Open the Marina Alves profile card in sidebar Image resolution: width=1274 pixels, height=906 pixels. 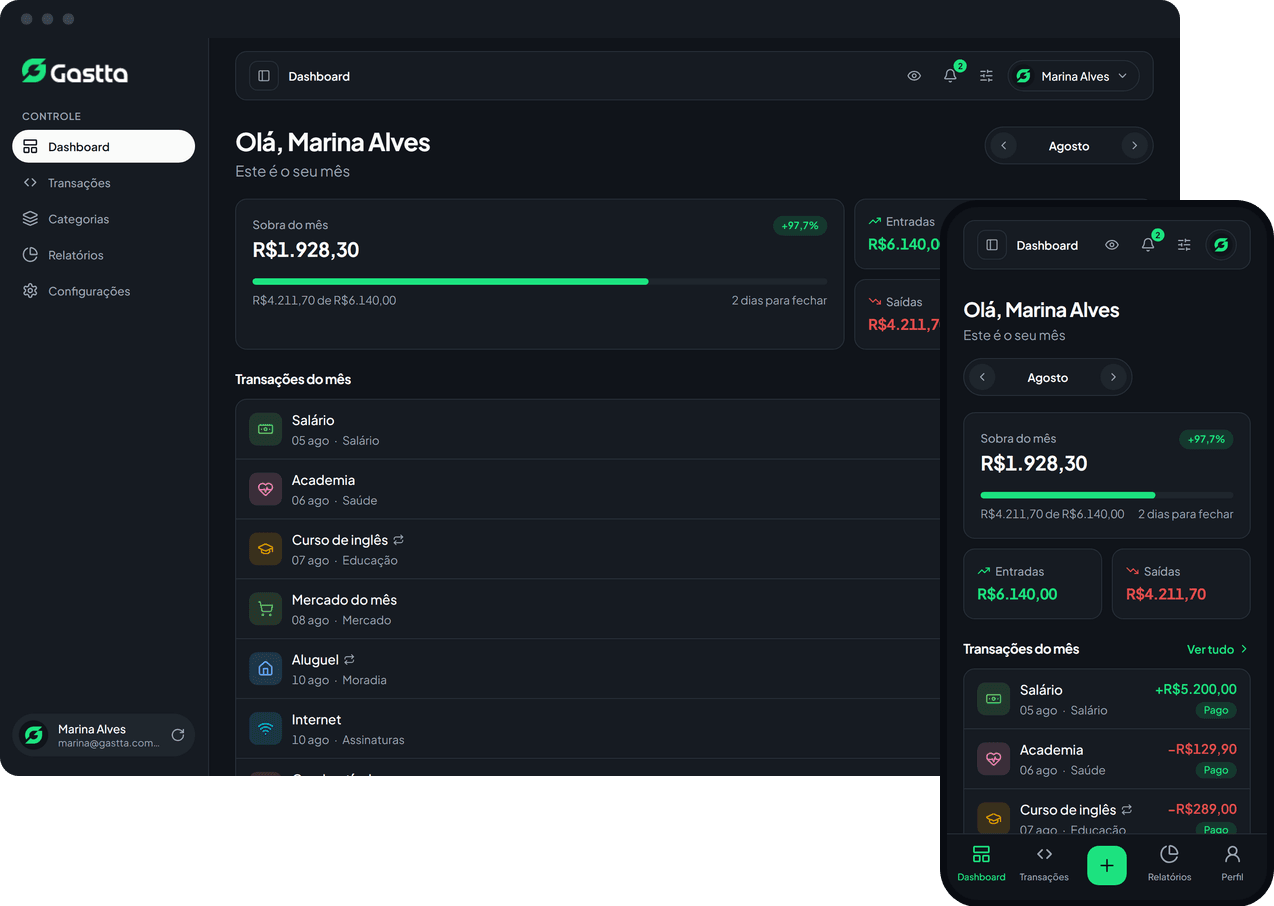pos(104,735)
